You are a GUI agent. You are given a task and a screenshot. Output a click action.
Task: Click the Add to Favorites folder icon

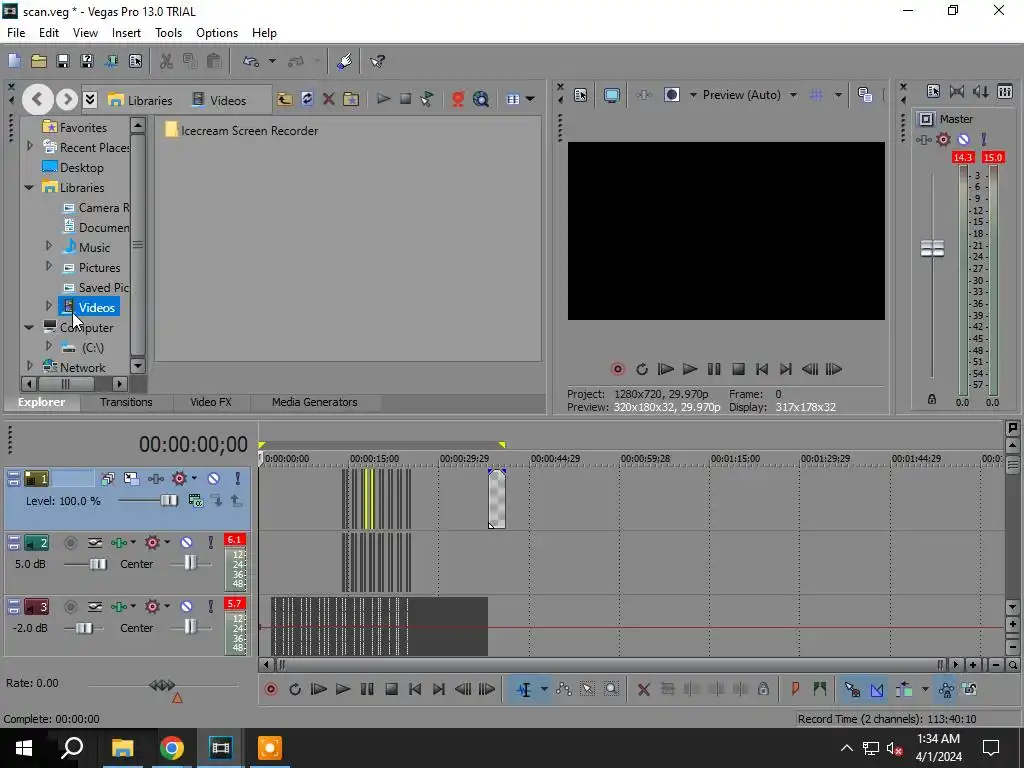pyautogui.click(x=351, y=99)
